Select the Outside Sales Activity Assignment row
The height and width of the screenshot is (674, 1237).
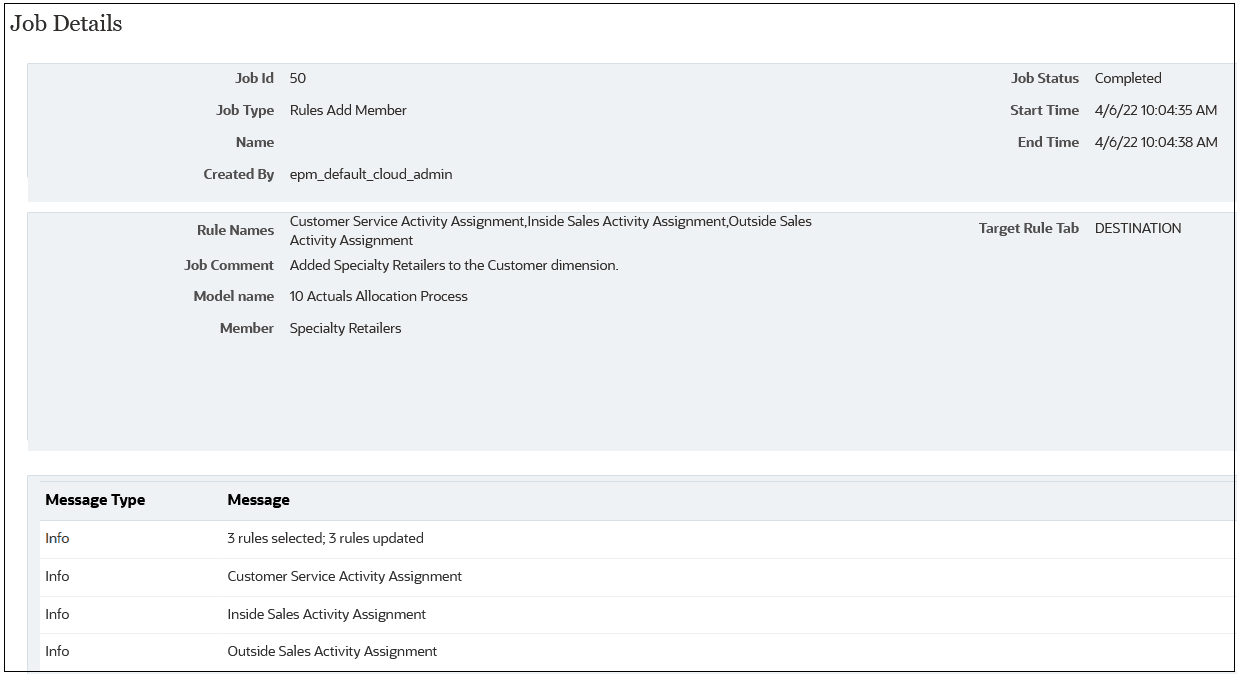(329, 651)
